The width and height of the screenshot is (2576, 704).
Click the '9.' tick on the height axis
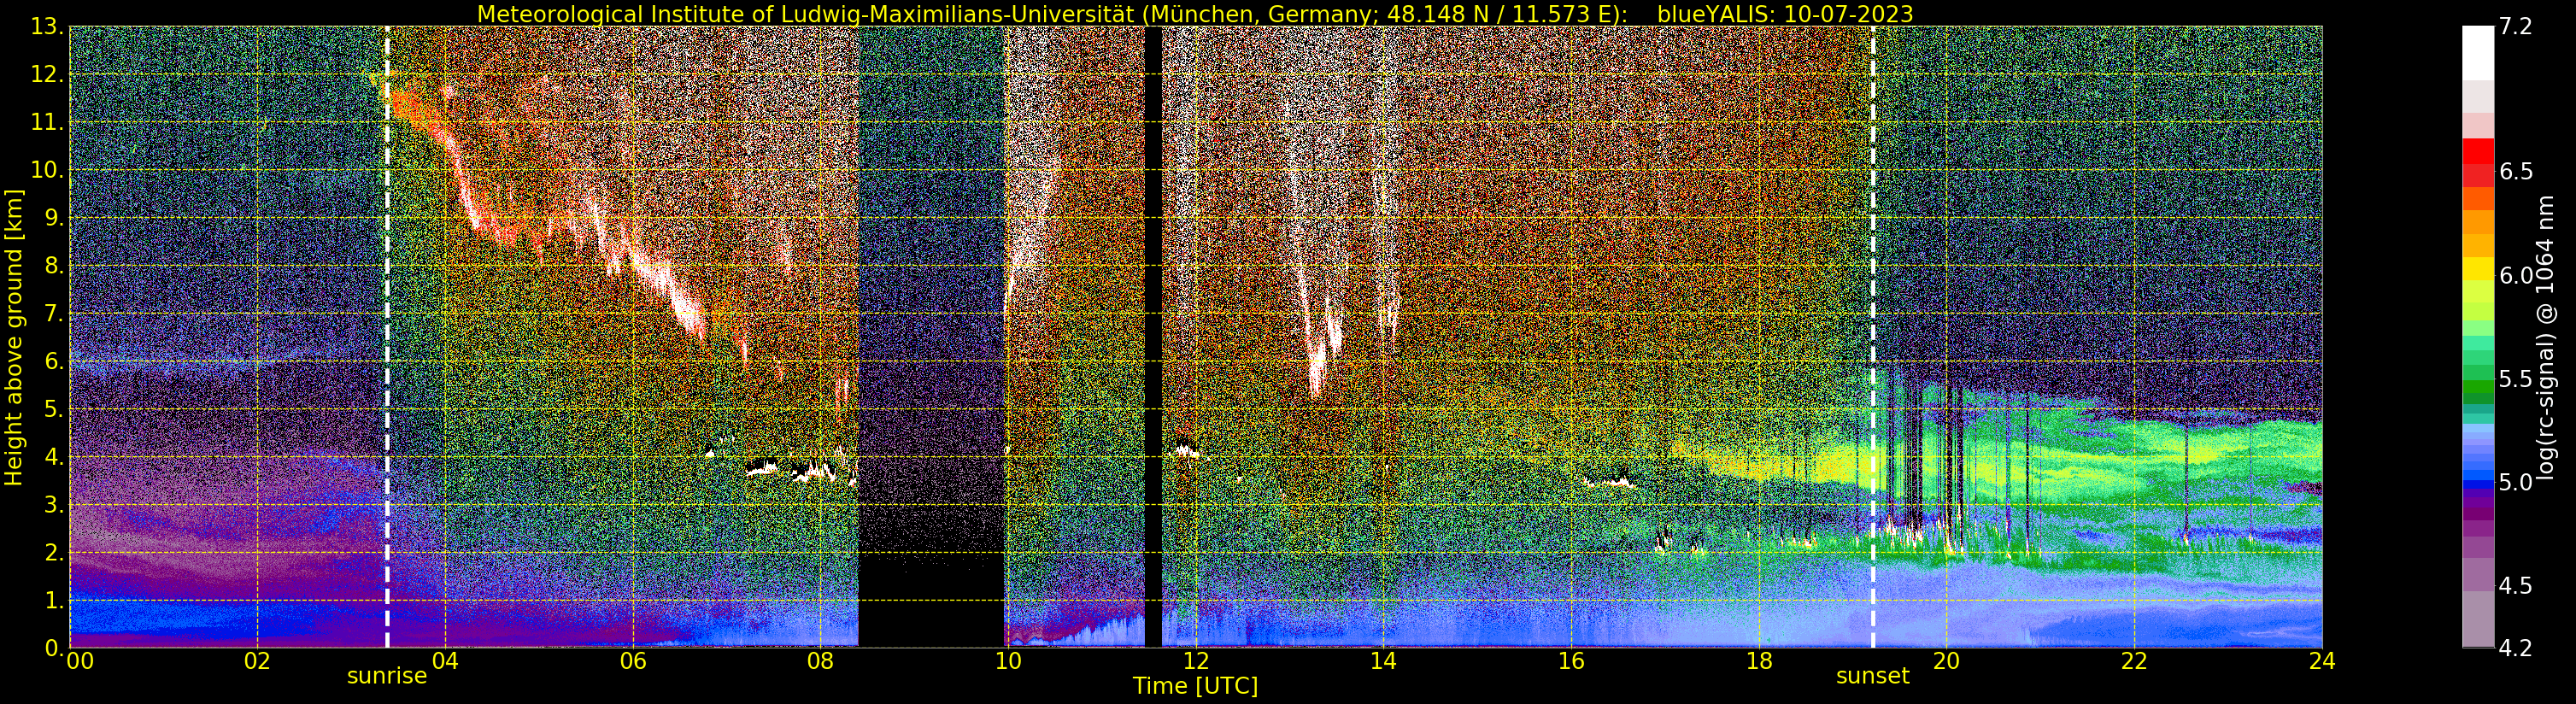[x=53, y=218]
